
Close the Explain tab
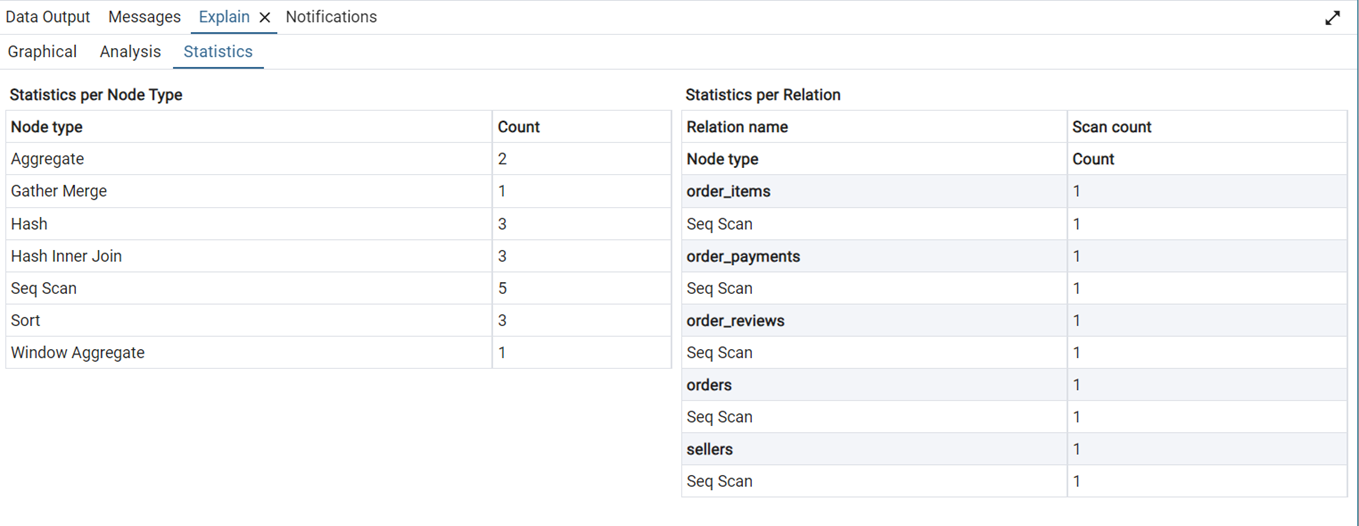coord(265,18)
